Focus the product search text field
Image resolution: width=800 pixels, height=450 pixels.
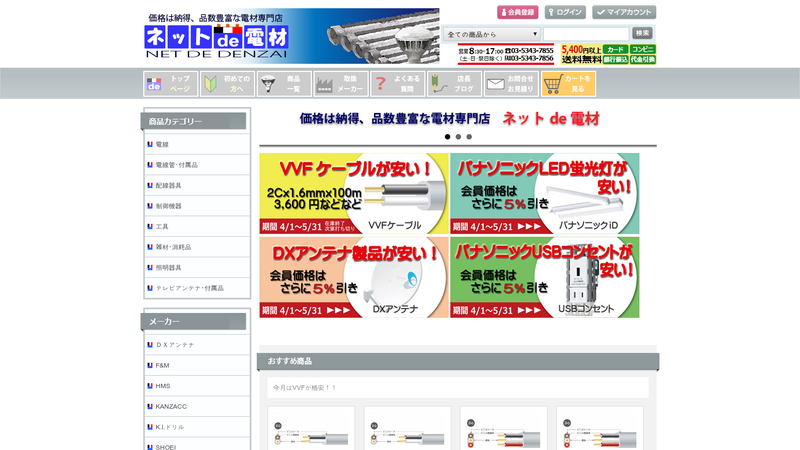click(586, 34)
